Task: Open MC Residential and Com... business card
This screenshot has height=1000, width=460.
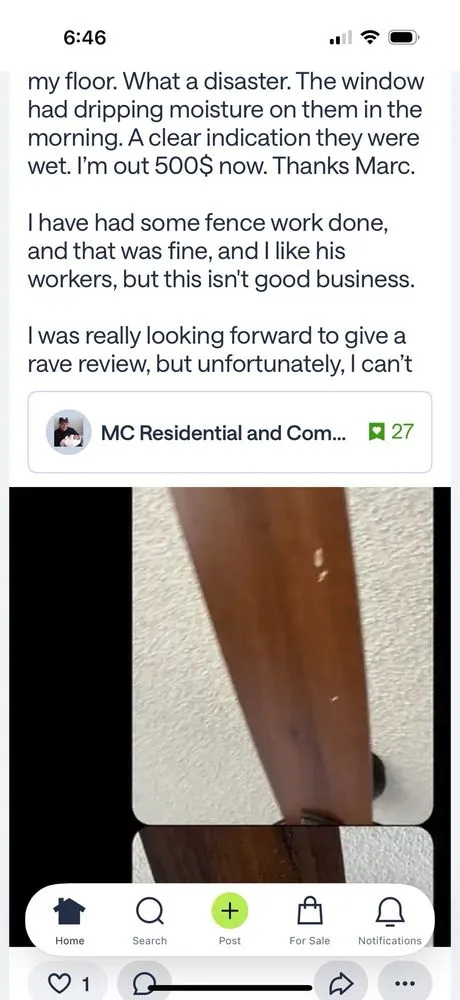Action: pos(230,432)
